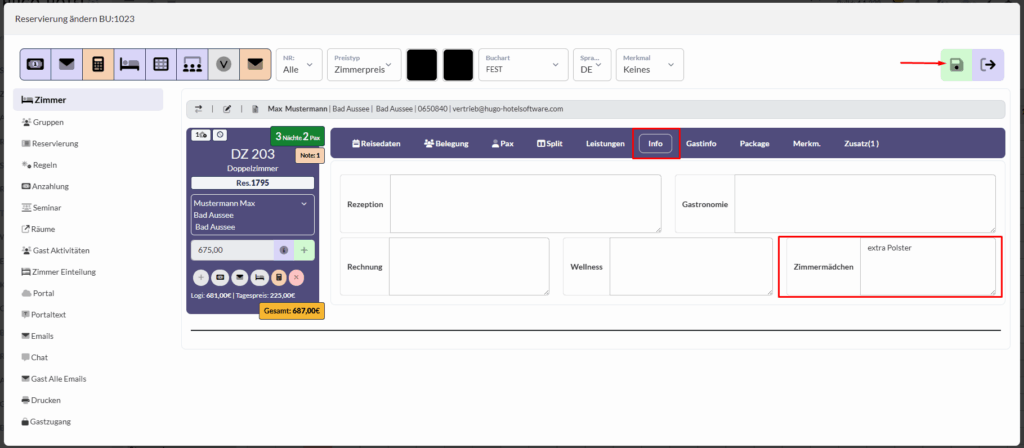Open the calculator icon in the top toolbar
The image size is (1024, 448).
point(98,64)
